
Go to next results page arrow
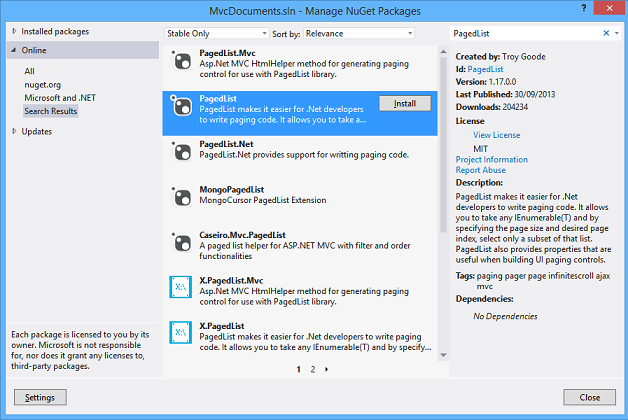coord(326,369)
